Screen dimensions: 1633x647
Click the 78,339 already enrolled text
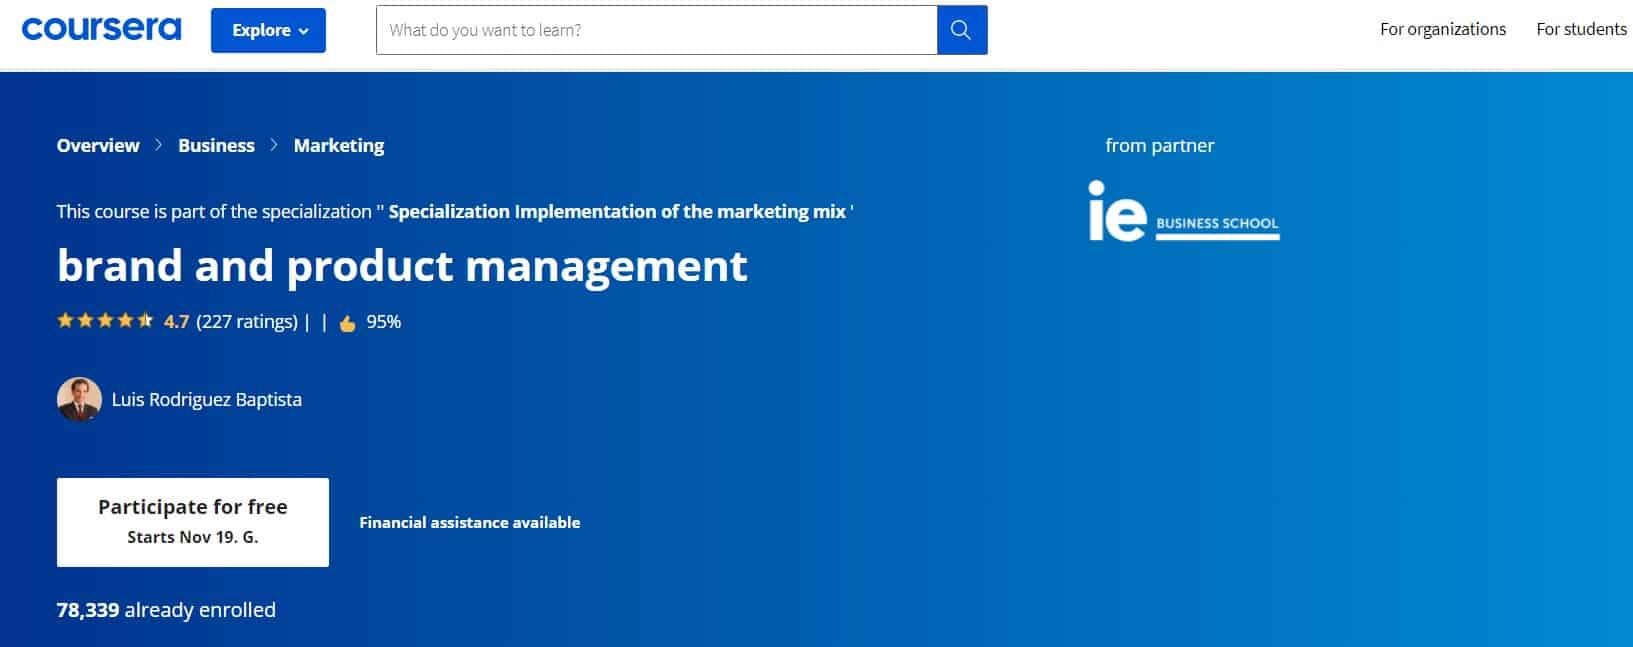point(166,610)
